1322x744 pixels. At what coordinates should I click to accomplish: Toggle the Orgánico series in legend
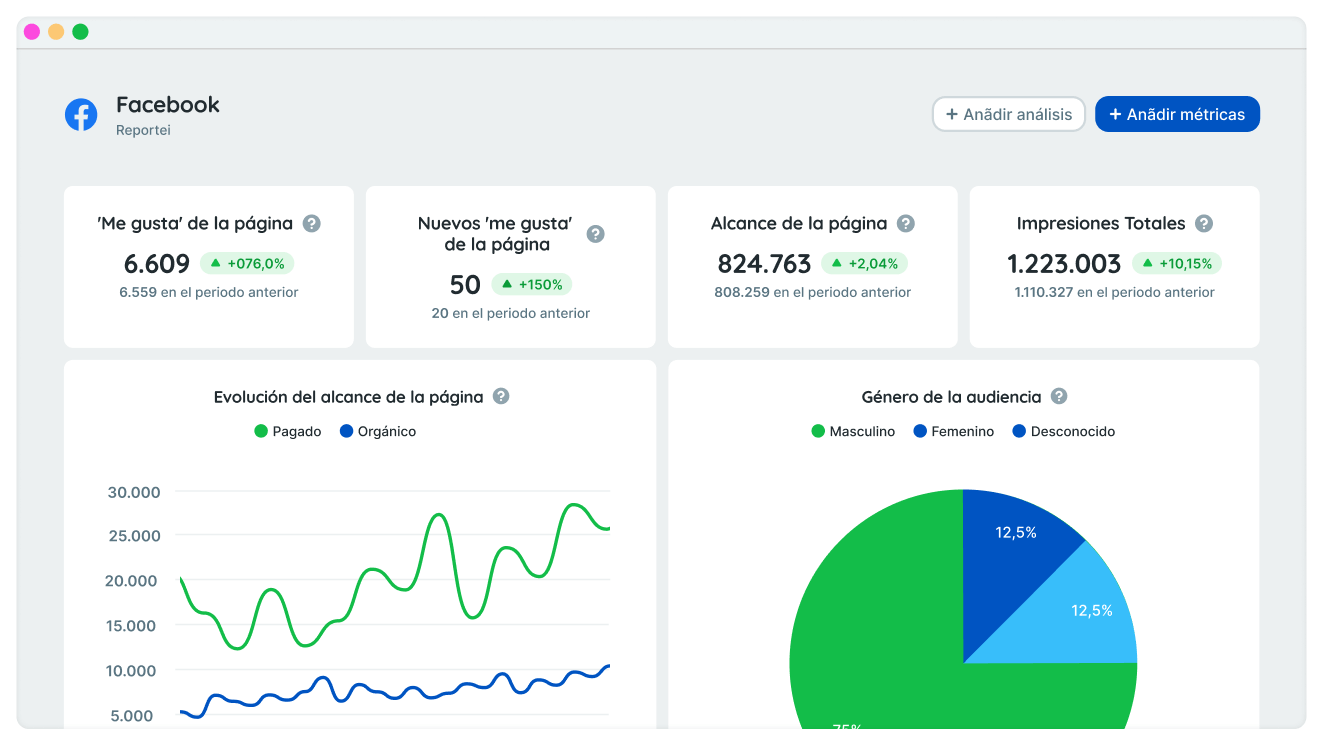tap(378, 432)
